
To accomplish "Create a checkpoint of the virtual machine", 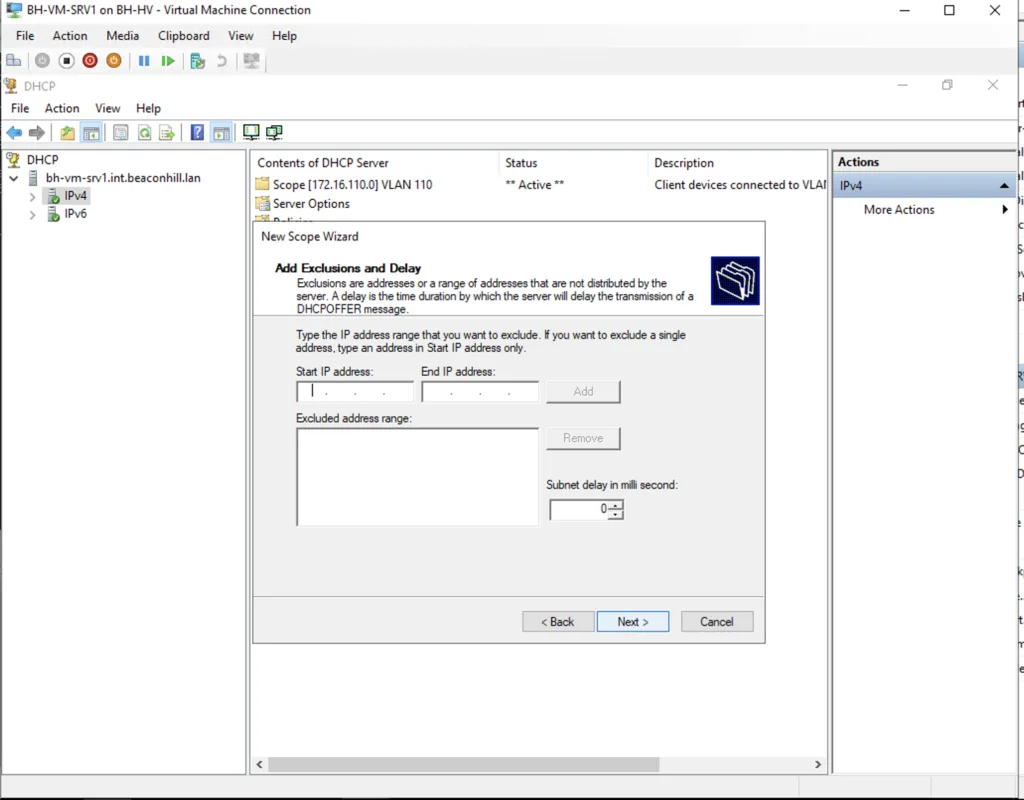I will (197, 61).
